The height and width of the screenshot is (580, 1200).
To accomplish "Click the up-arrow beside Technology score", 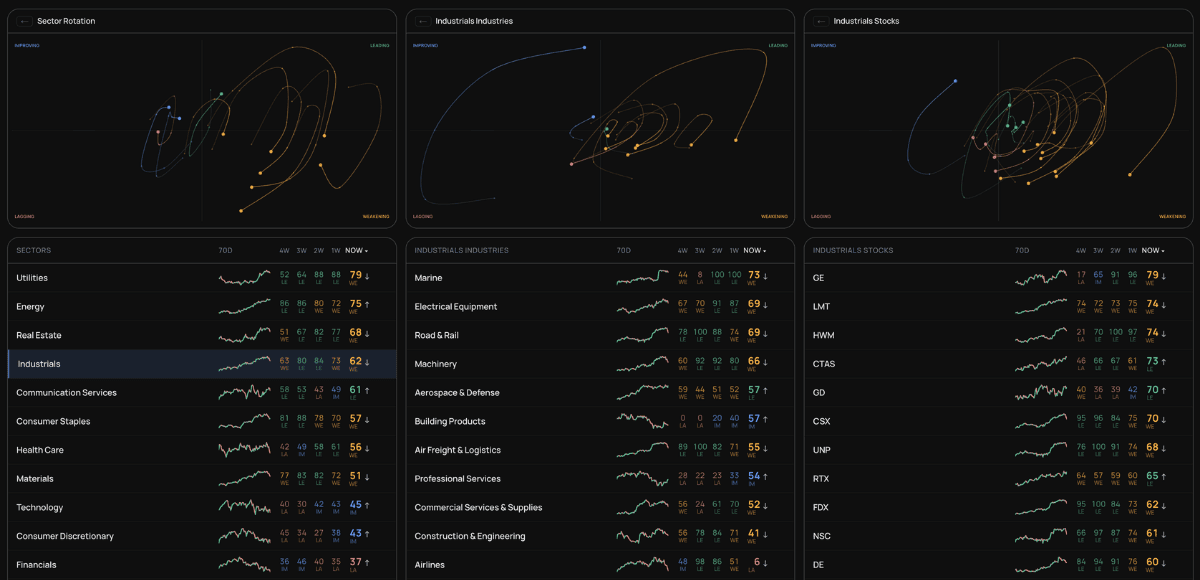I will click(x=368, y=507).
